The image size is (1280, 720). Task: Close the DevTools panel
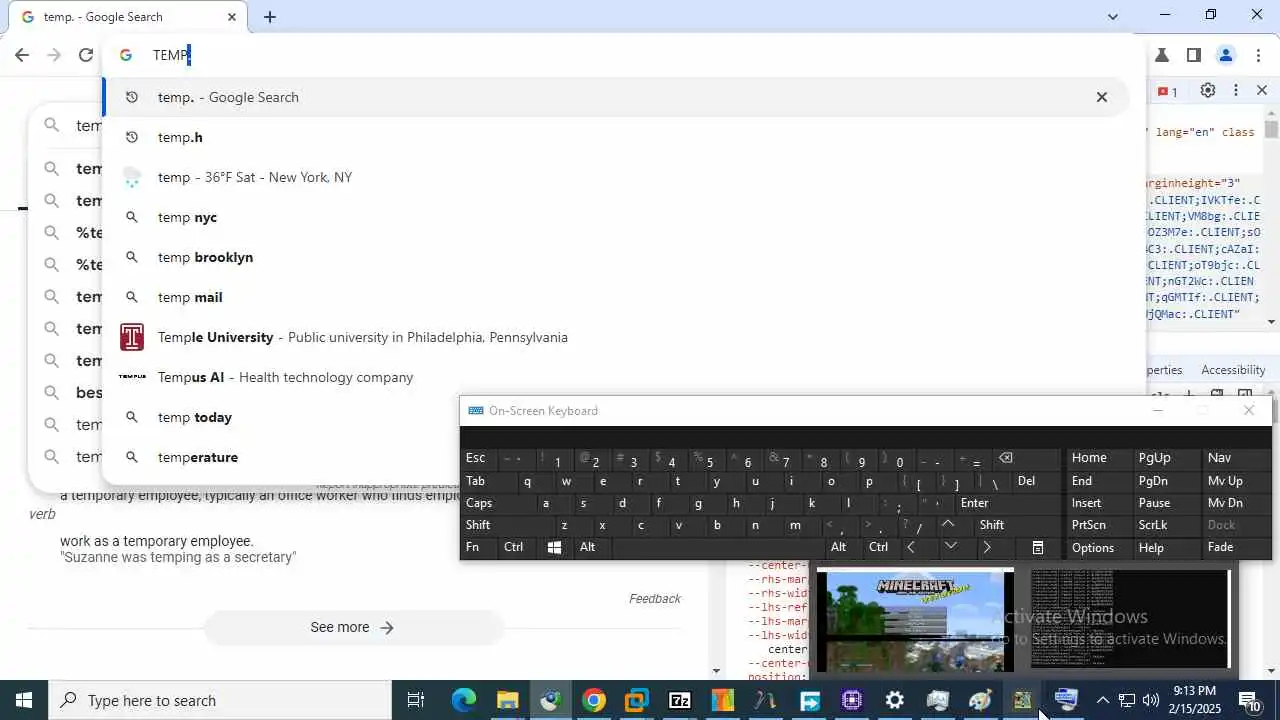click(x=1262, y=90)
